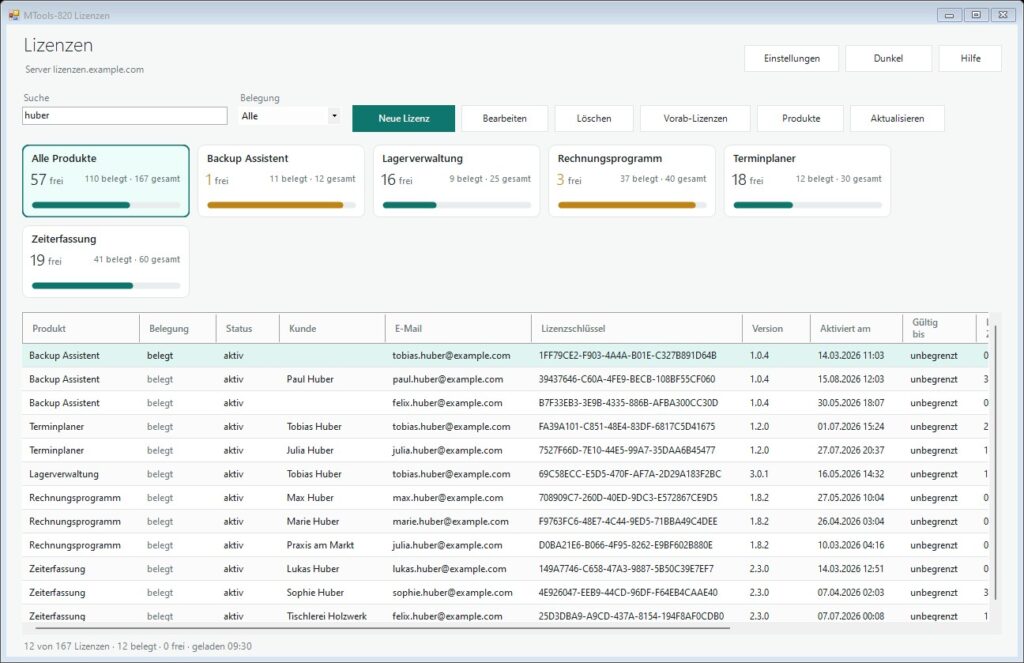Click the Löschen button
Screen dimensions: 1024x663
pyautogui.click(x=594, y=118)
